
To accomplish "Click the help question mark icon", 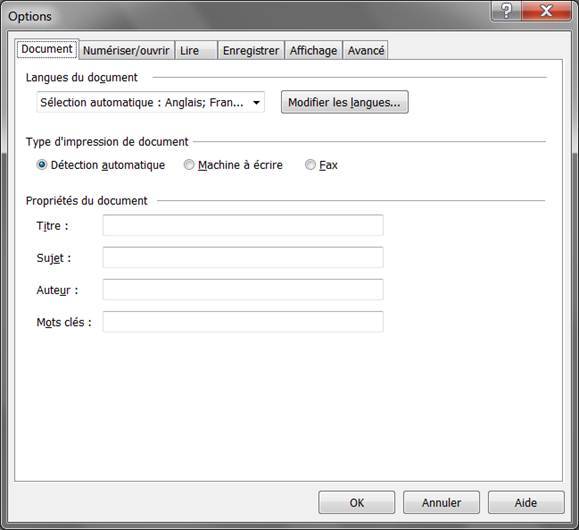I will click(x=506, y=11).
